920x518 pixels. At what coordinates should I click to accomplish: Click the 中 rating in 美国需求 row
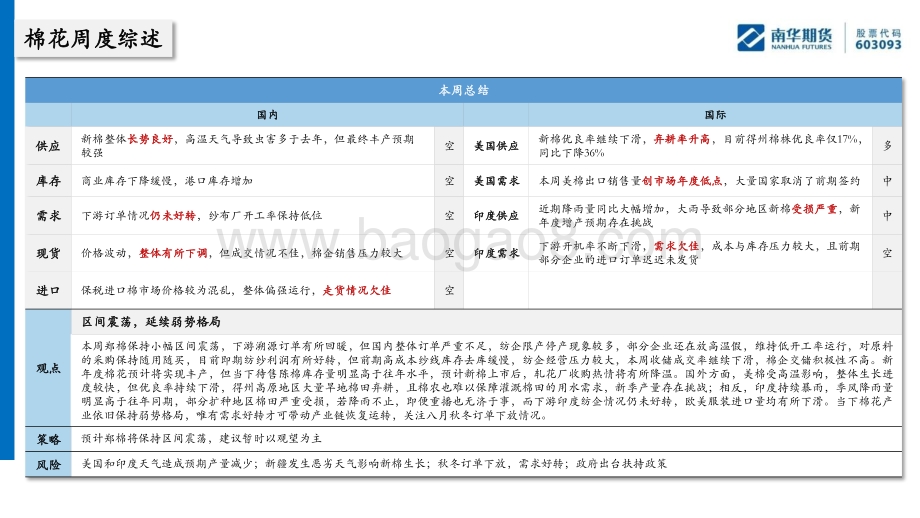pos(887,181)
